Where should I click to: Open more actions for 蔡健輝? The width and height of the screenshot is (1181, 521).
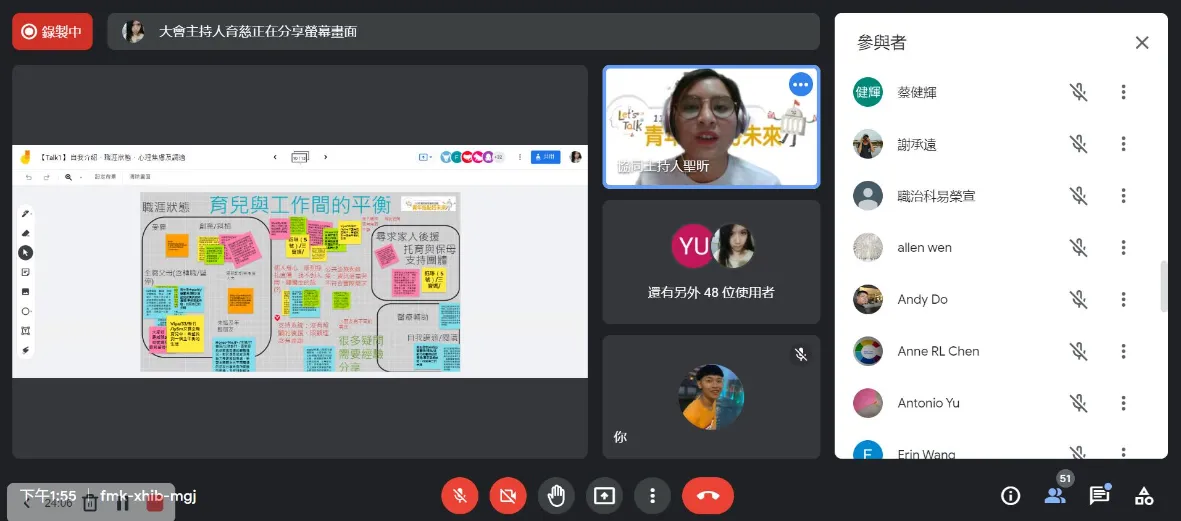[x=1124, y=92]
